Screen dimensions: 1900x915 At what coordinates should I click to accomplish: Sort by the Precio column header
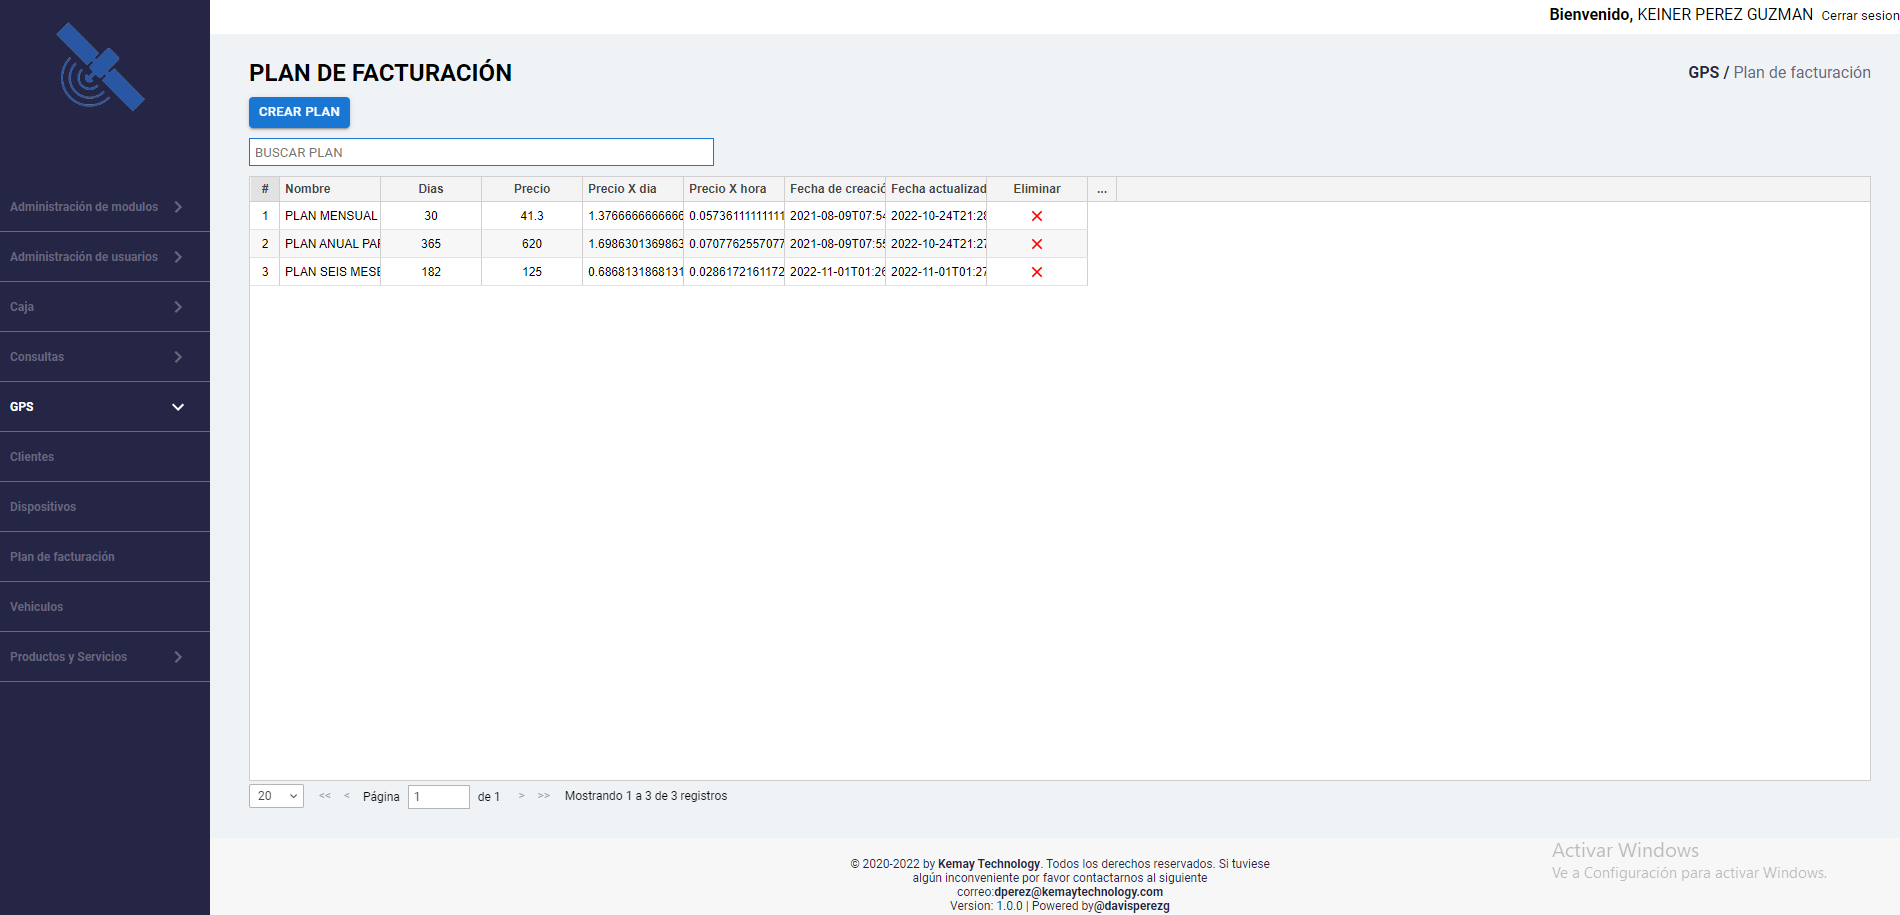531,189
